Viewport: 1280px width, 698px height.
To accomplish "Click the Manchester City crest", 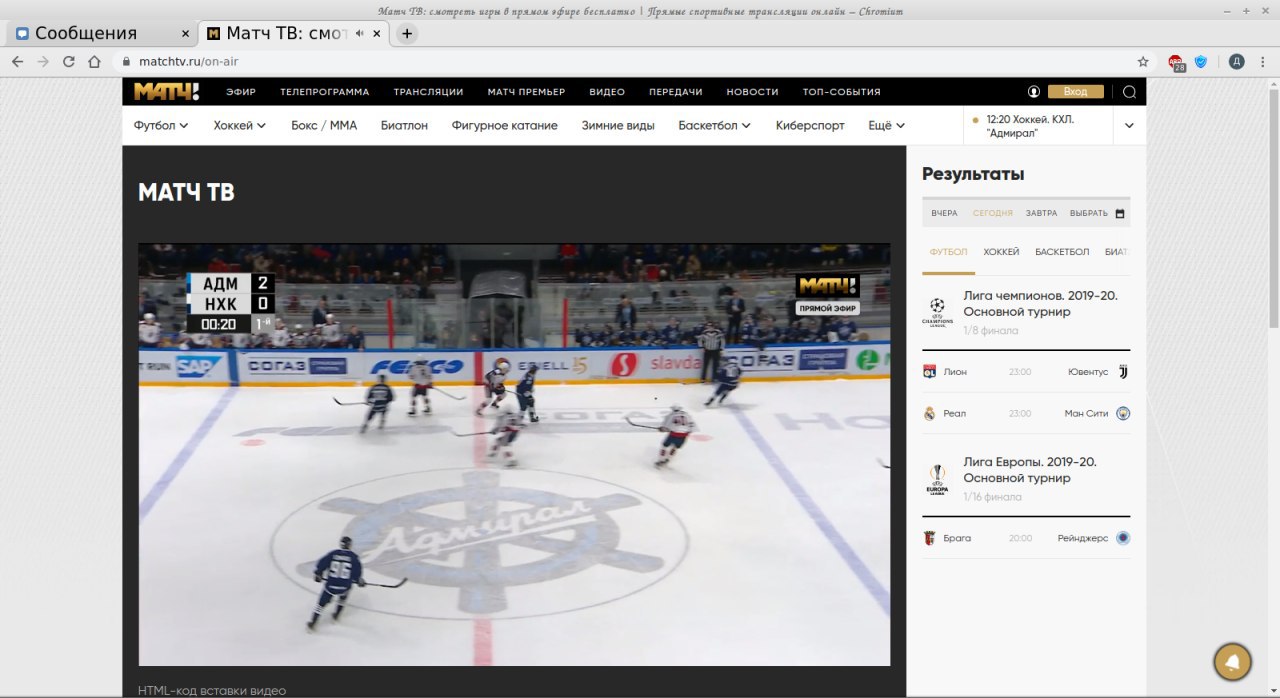I will (1123, 413).
